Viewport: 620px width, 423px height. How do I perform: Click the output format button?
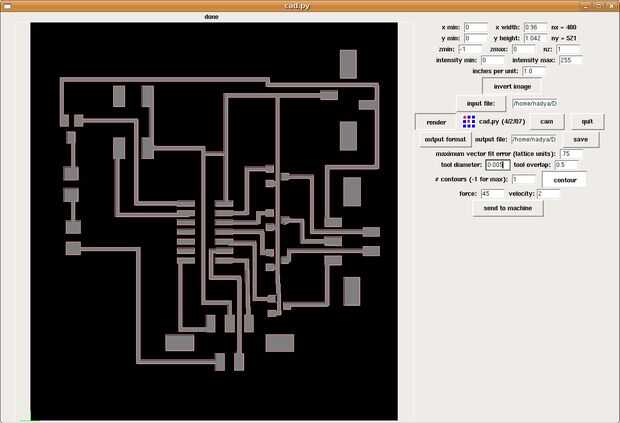pos(445,139)
